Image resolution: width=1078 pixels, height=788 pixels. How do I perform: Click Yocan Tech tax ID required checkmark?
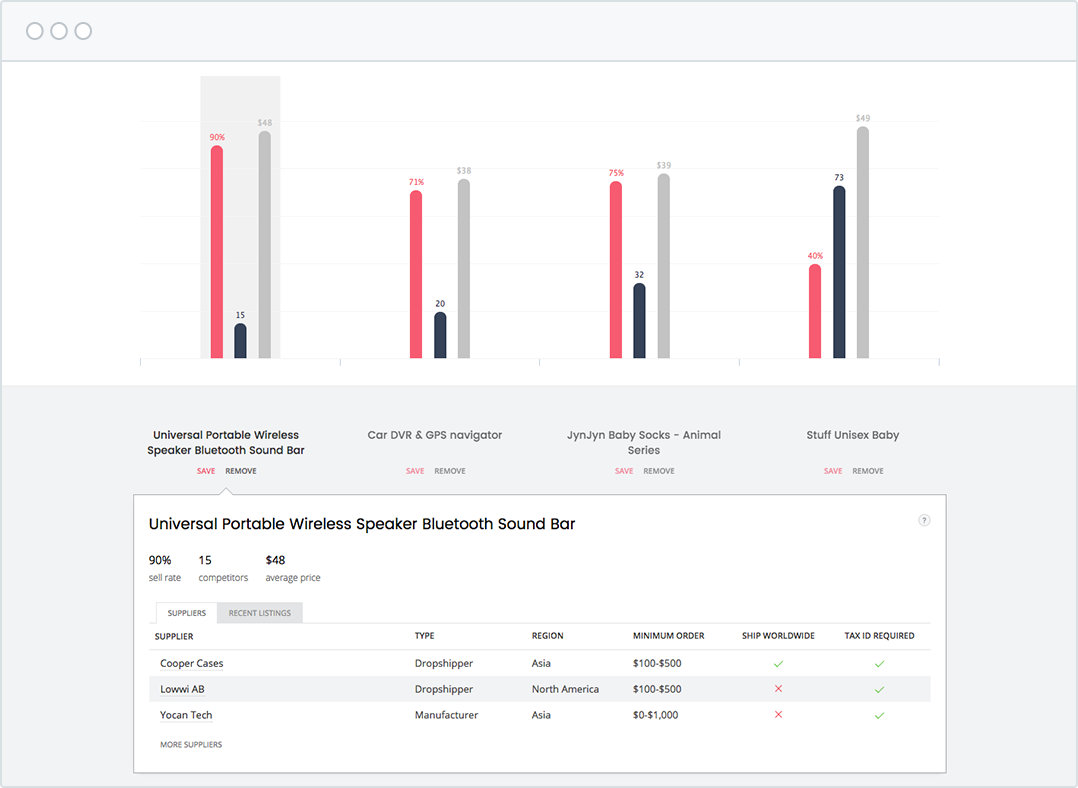[x=879, y=715]
